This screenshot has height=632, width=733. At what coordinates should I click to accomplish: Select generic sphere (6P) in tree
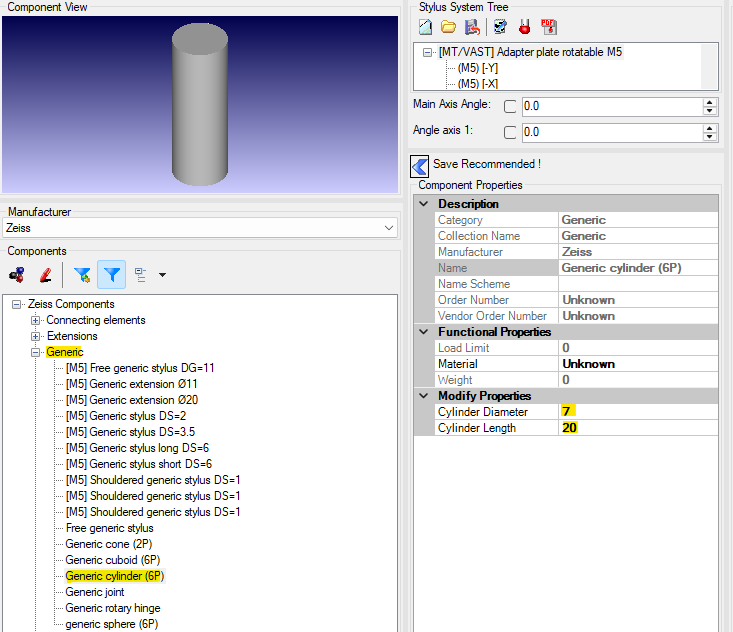point(111,624)
